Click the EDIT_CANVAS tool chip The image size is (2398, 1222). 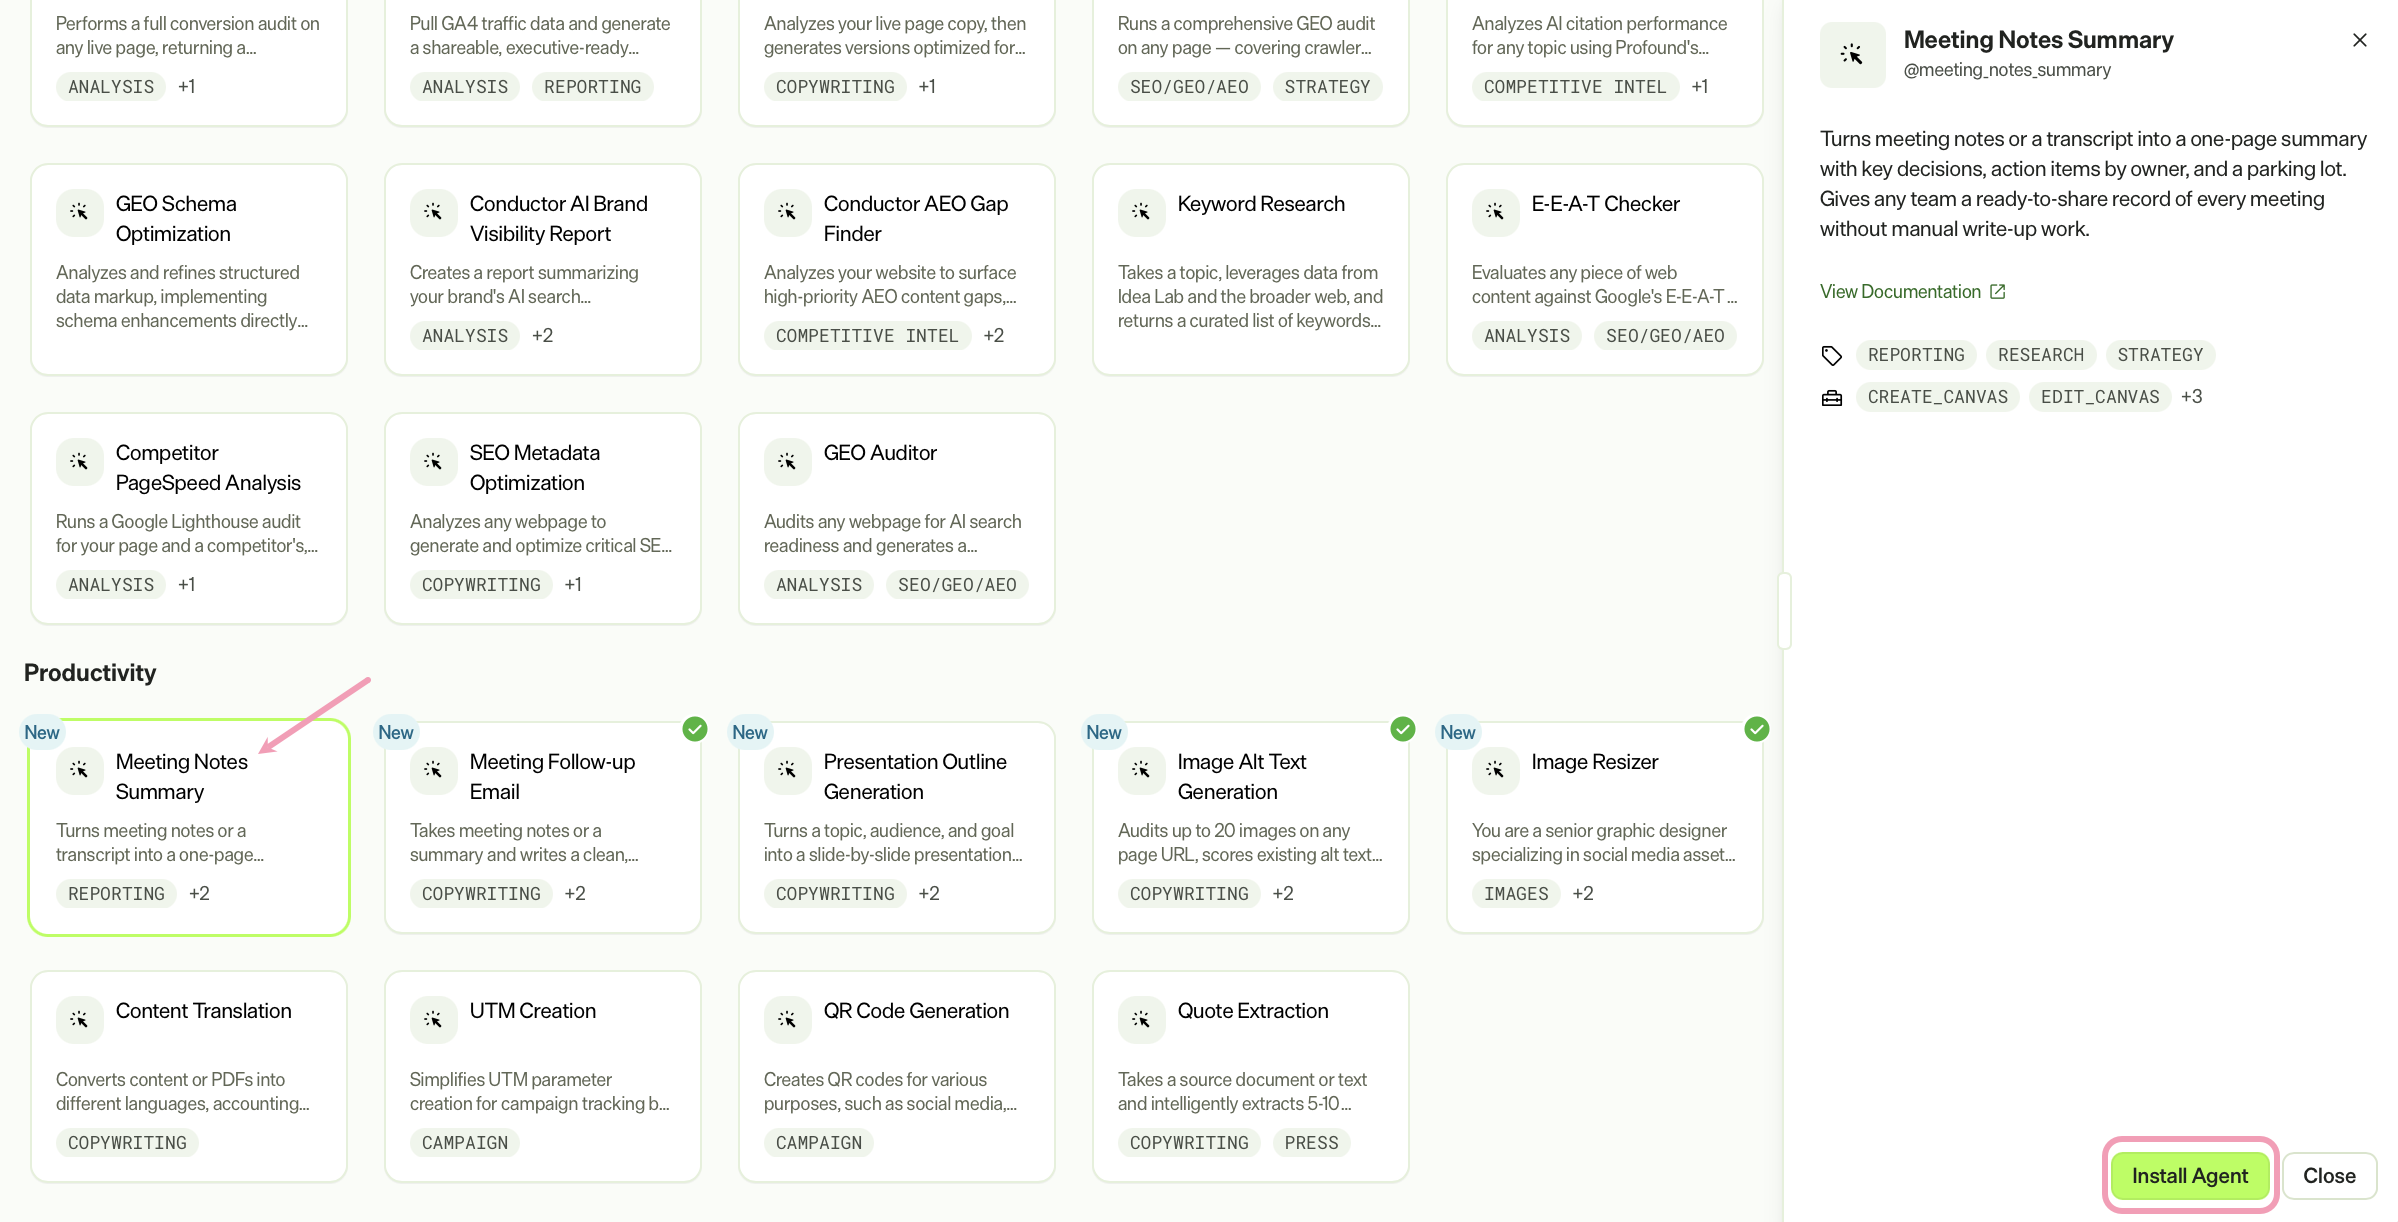point(2100,397)
